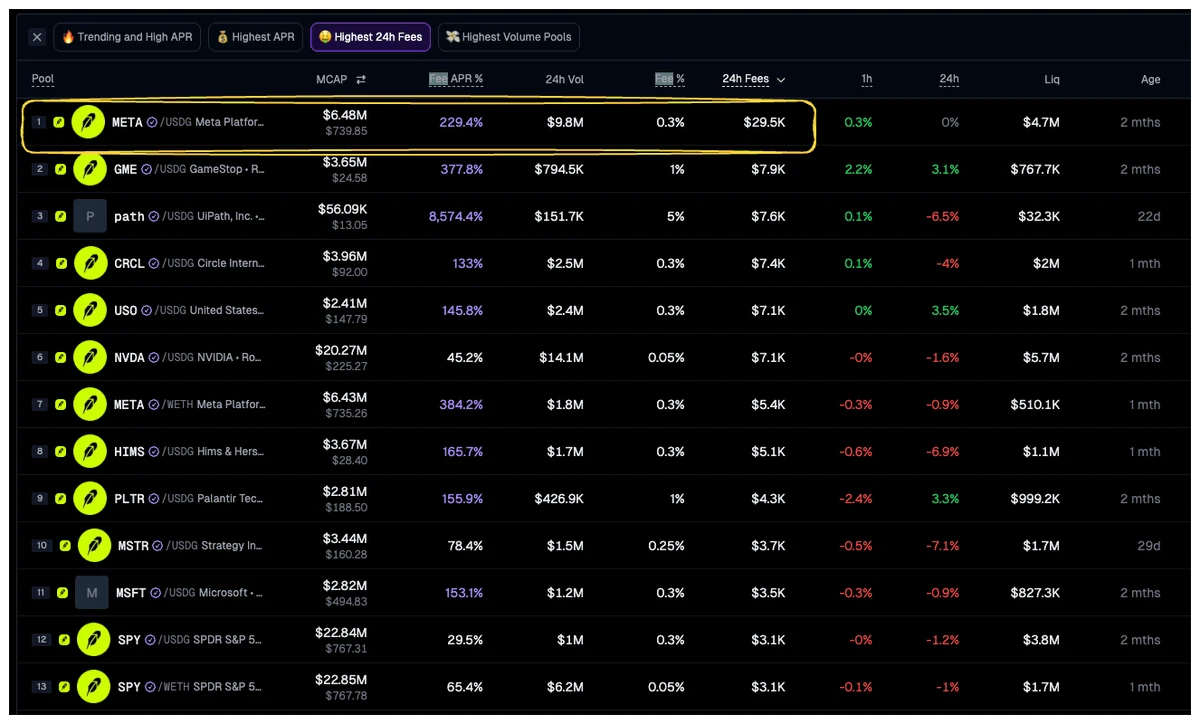This screenshot has height=724, width=1200.
Task: Click the META/WETH token logo
Action: pos(90,404)
